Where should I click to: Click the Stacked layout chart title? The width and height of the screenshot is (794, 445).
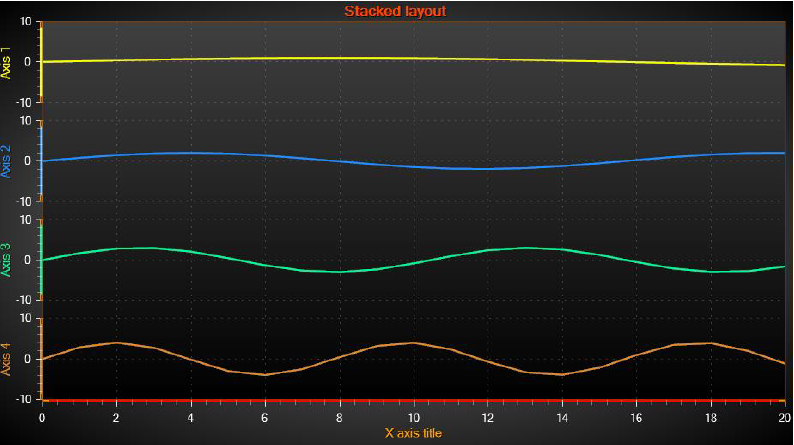click(395, 11)
